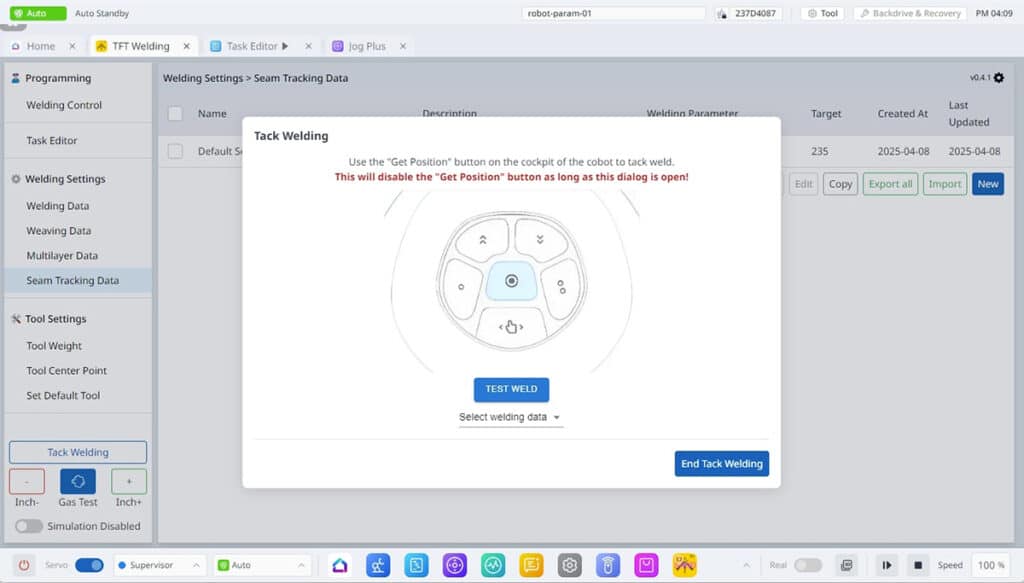This screenshot has width=1024, height=583.
Task: Open the Select welding data dropdown
Action: (511, 417)
